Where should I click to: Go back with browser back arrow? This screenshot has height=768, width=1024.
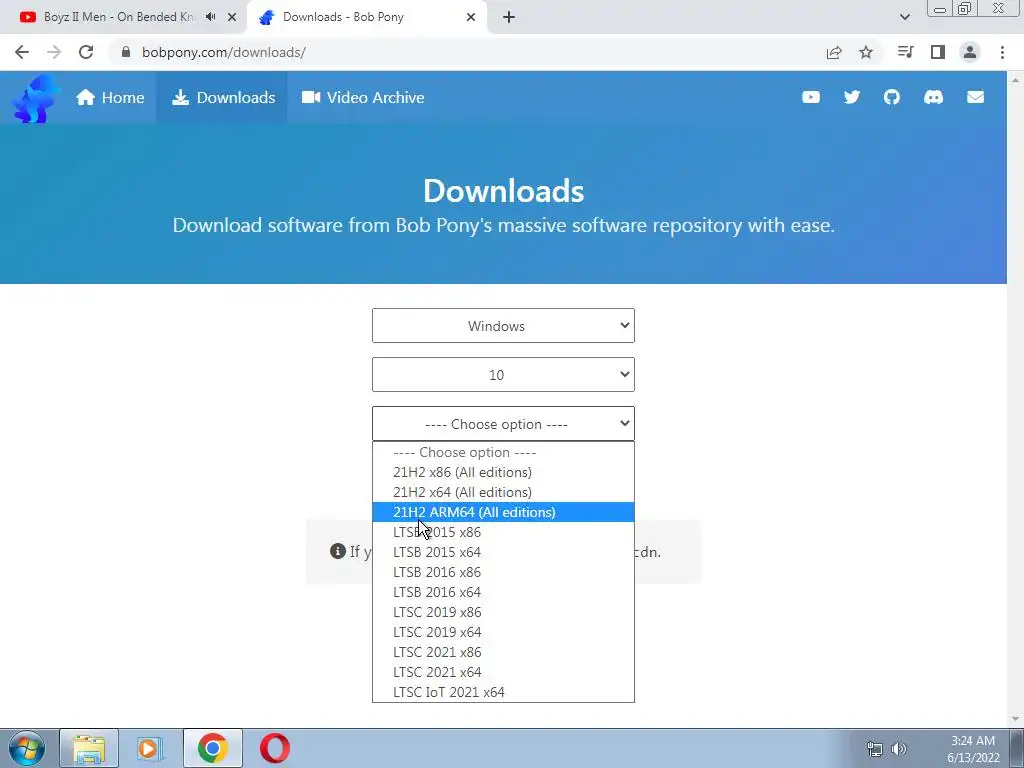coord(22,52)
